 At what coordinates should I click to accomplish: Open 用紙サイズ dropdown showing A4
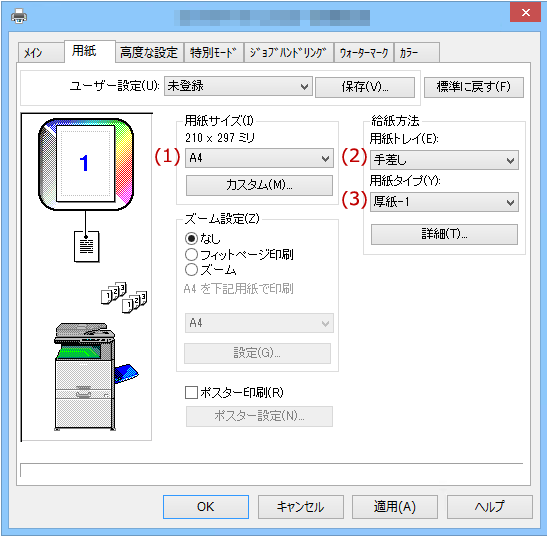point(259,158)
